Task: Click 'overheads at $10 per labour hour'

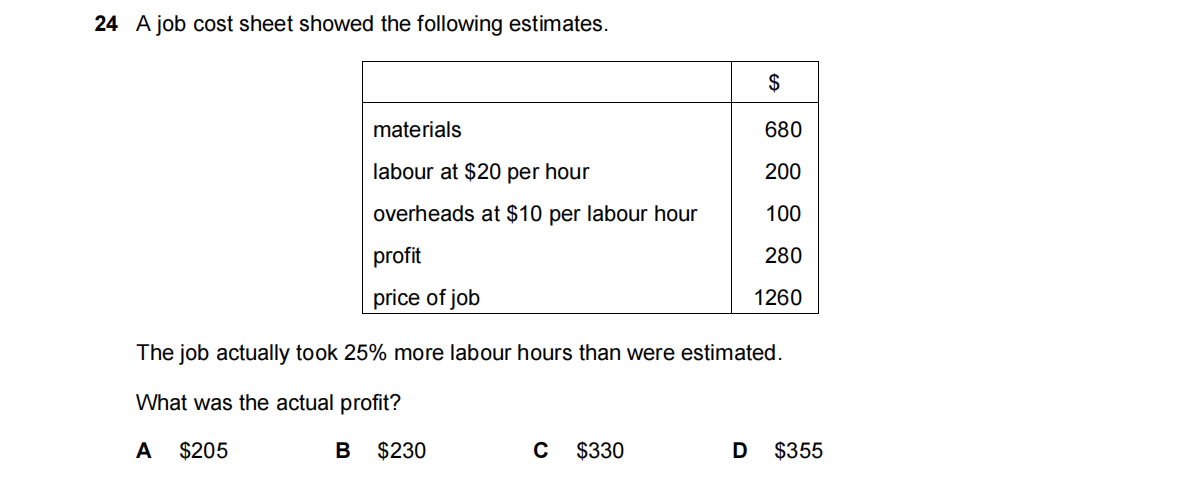Action: (535, 214)
